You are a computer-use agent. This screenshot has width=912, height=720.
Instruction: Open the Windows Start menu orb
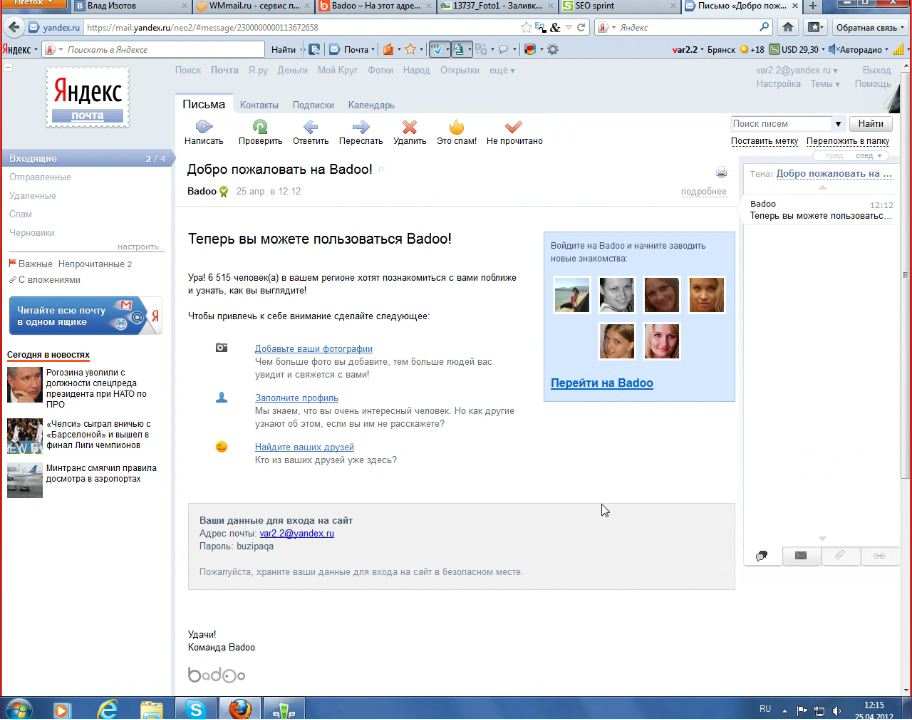(x=17, y=709)
